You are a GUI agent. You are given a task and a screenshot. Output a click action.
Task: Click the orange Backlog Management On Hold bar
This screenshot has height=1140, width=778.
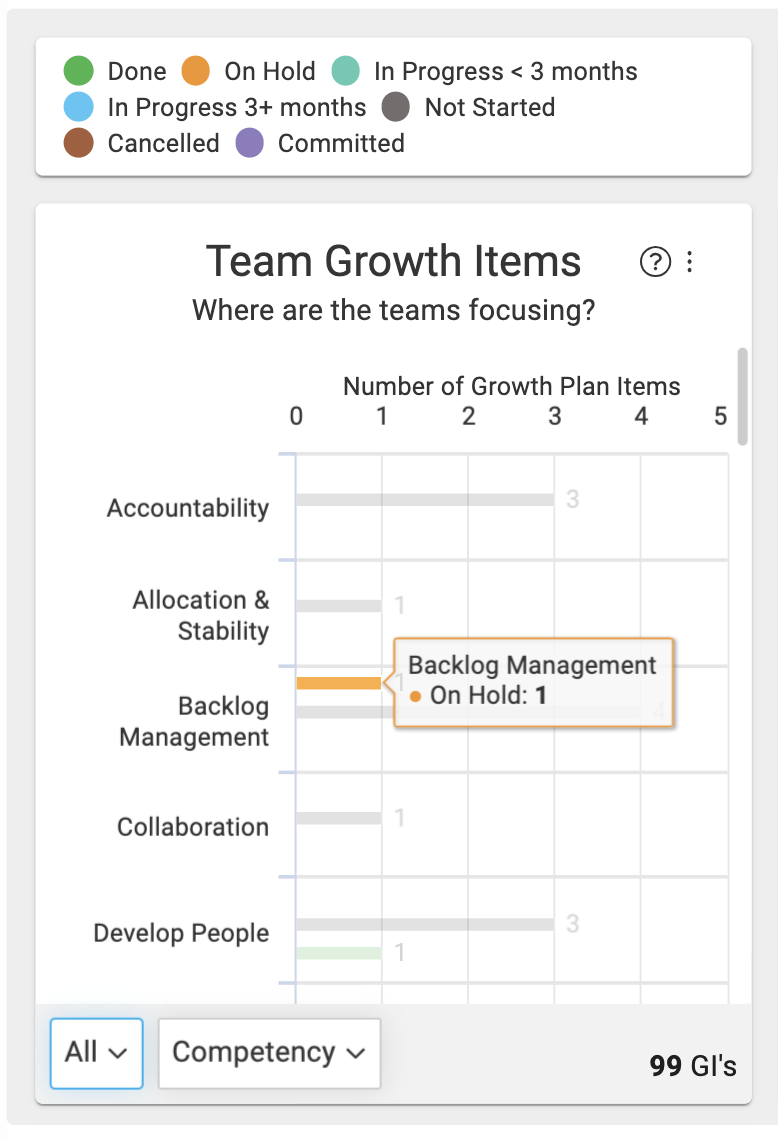pos(339,683)
